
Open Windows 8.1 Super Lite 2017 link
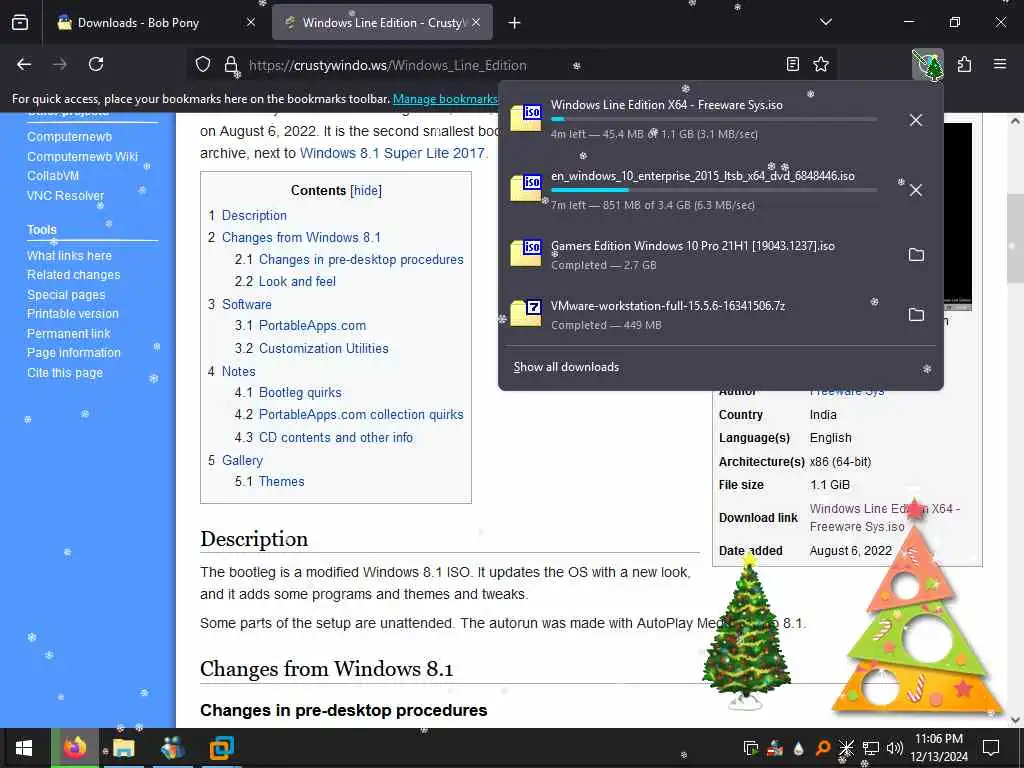pyautogui.click(x=392, y=153)
